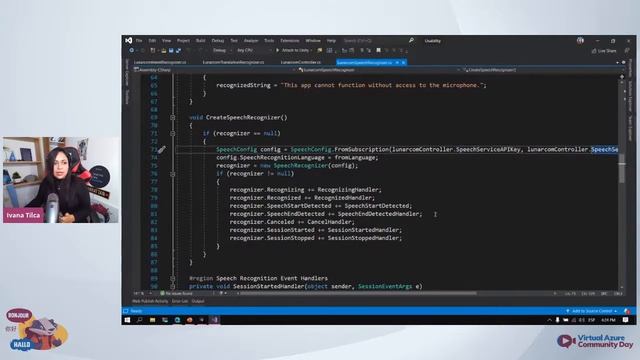Click the Save All toolbar icon
This screenshot has height=360, width=640.
pyautogui.click(x=178, y=51)
